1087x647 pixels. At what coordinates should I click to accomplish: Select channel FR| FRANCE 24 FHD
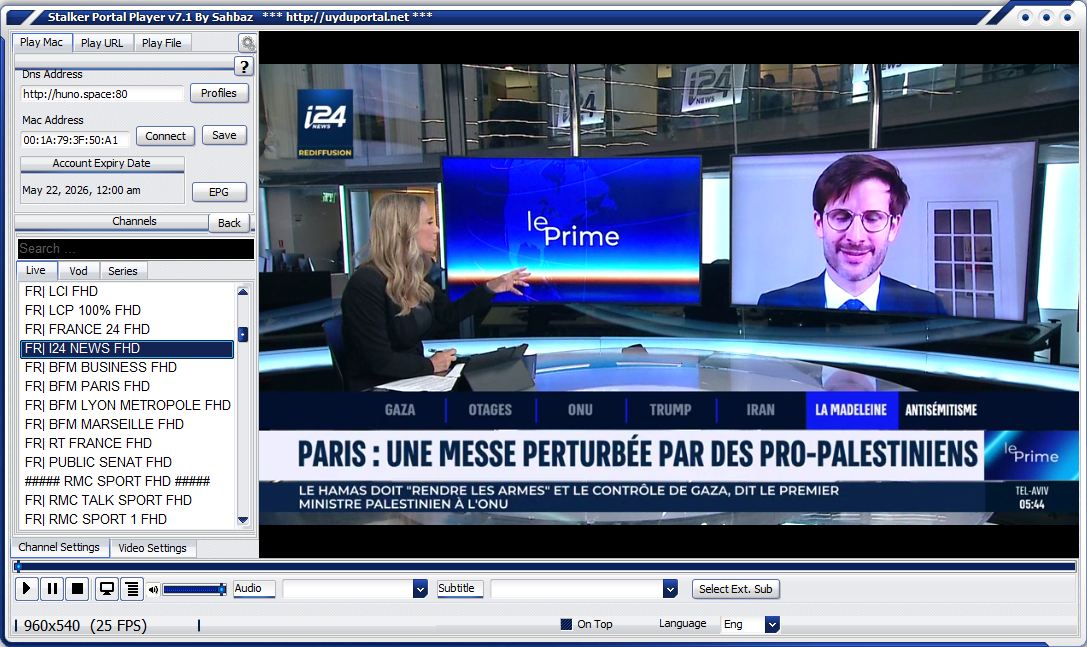[x=127, y=329]
